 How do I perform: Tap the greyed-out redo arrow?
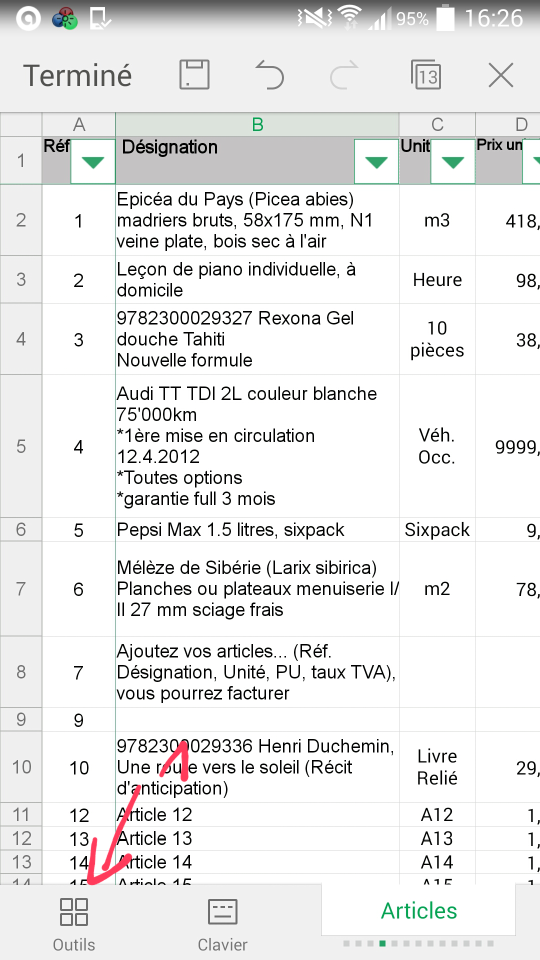pyautogui.click(x=344, y=76)
